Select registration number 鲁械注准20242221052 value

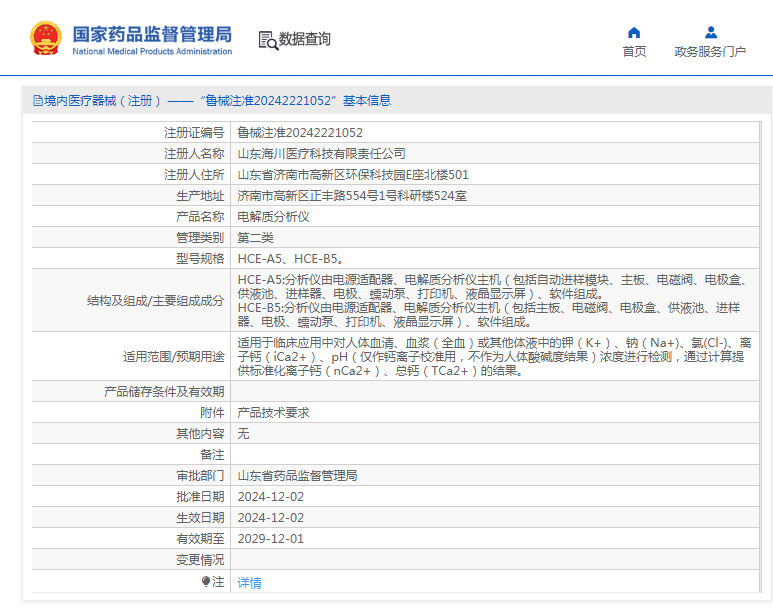pyautogui.click(x=300, y=133)
